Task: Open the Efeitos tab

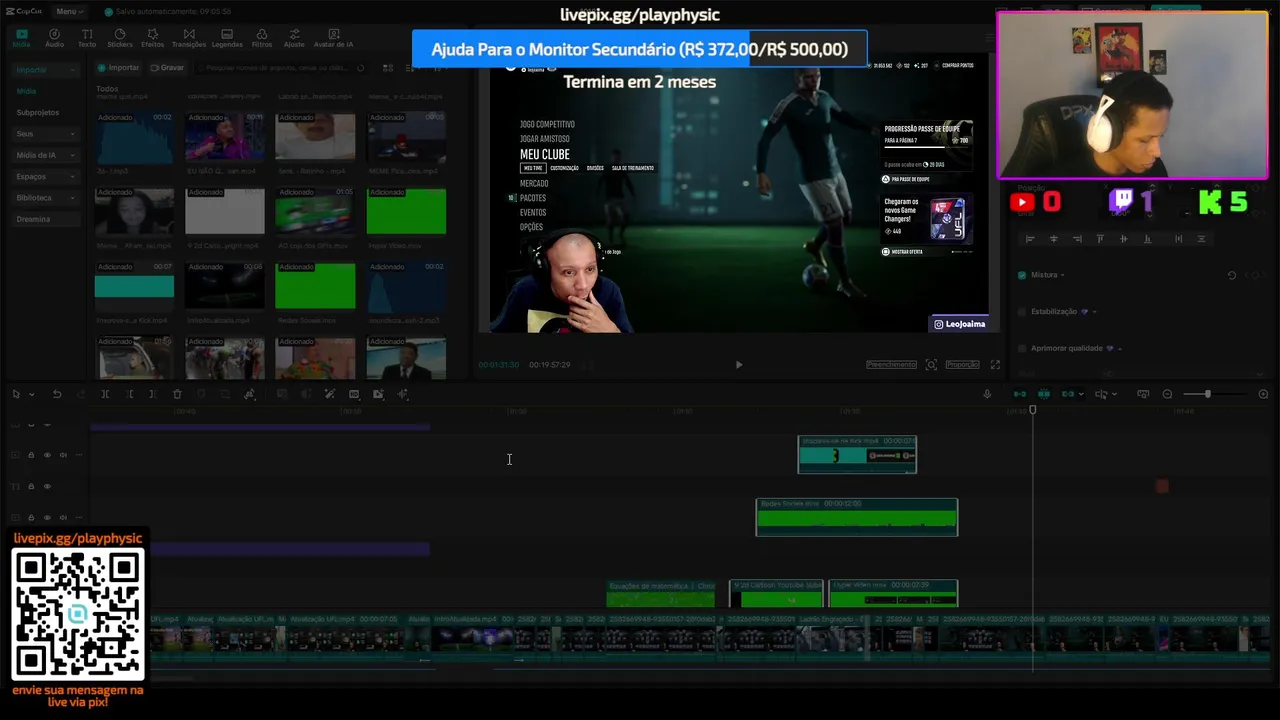Action: click(152, 38)
